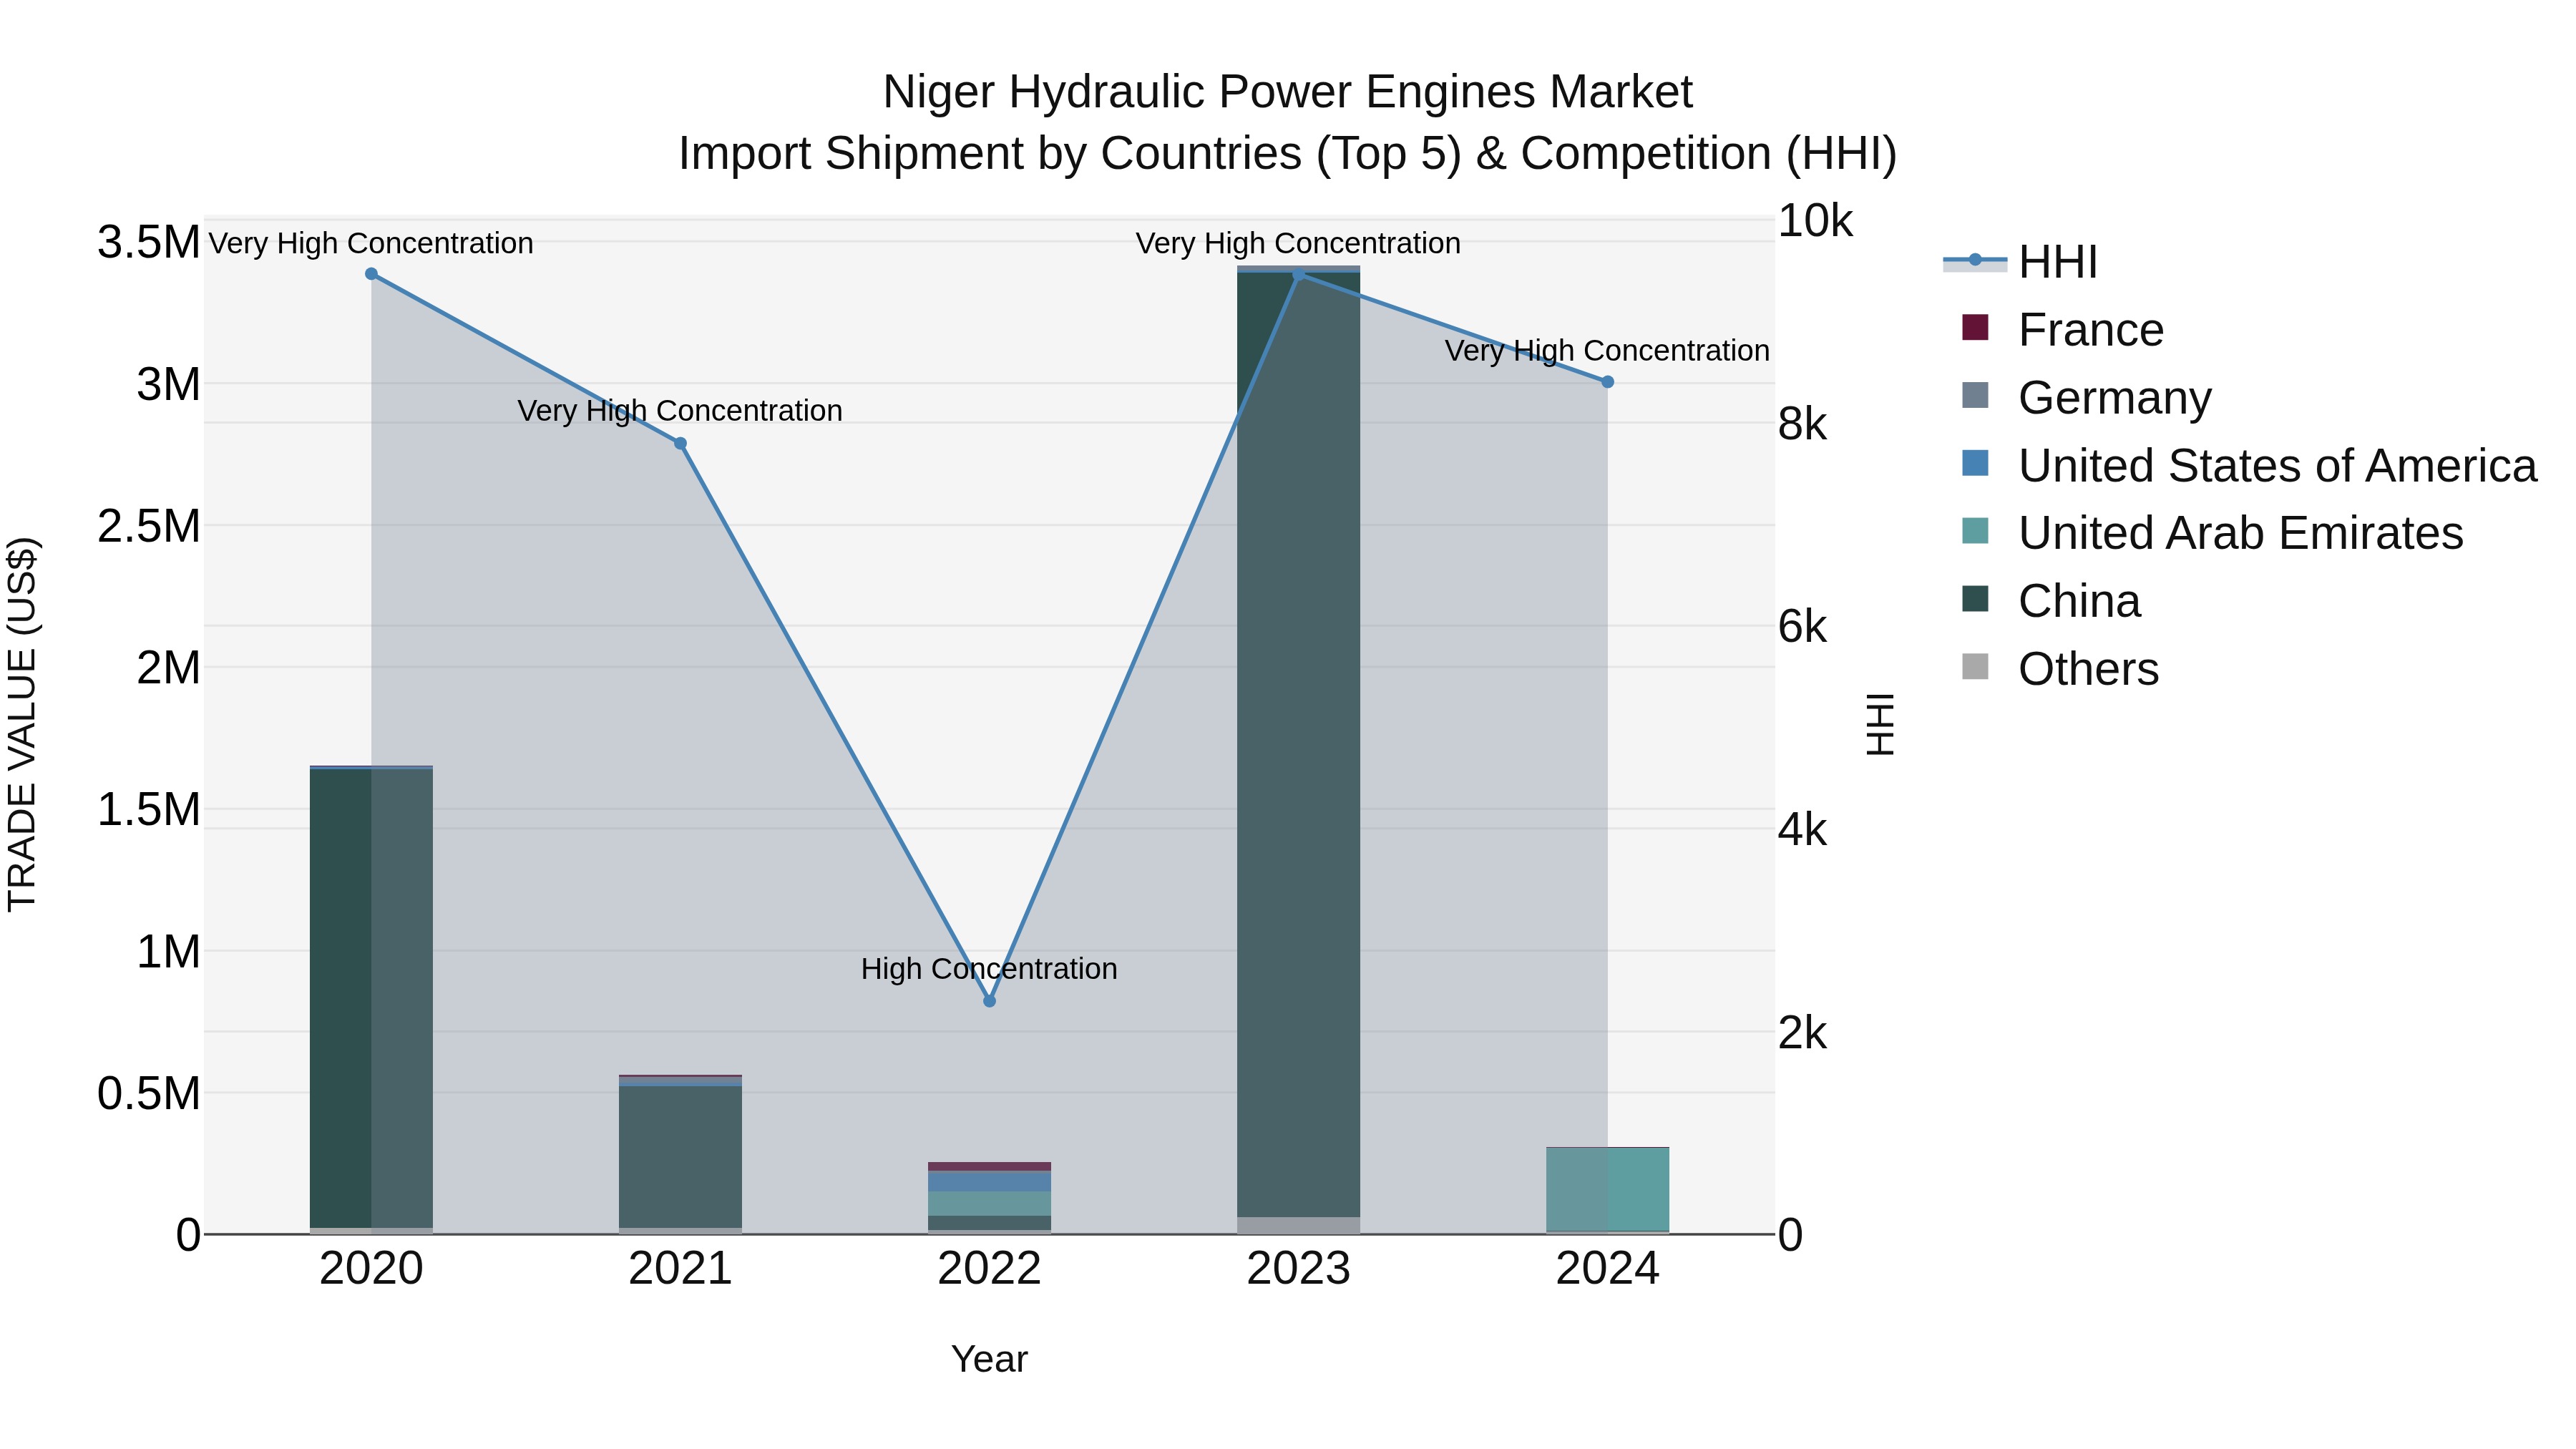Click the 2022 France bar segment
2576x1449 pixels.
(989, 1166)
